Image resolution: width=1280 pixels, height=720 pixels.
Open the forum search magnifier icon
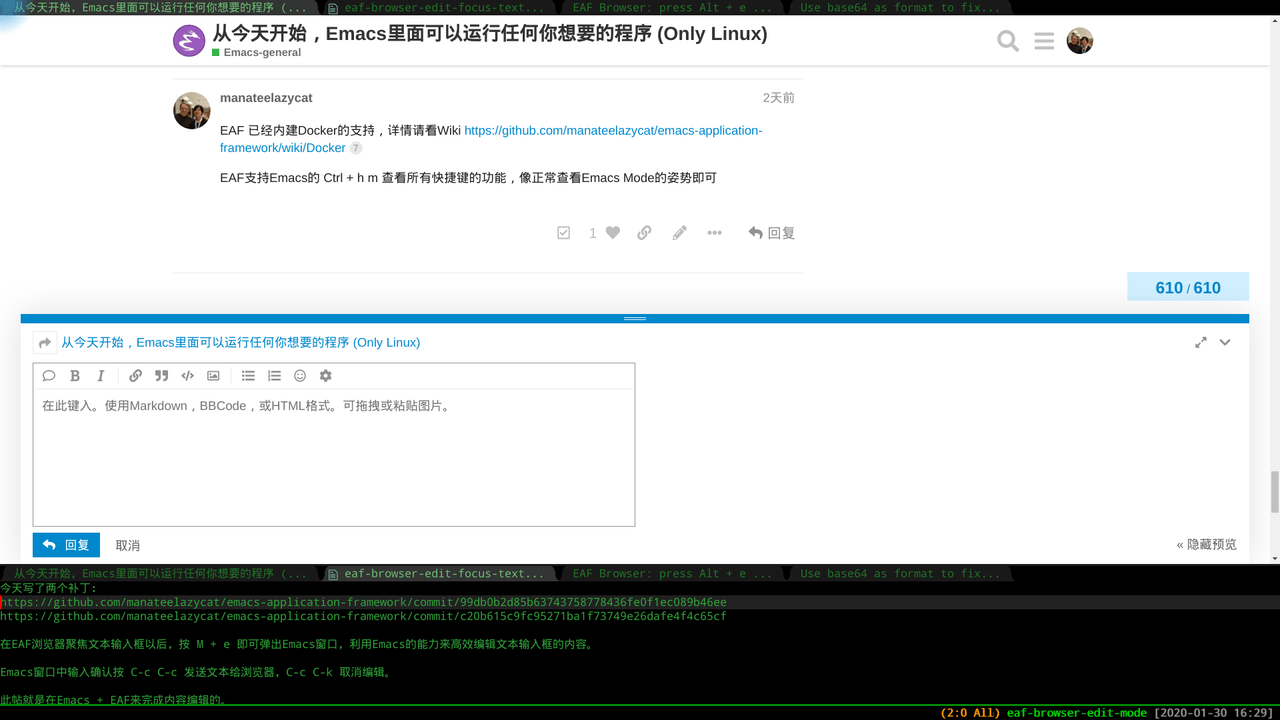point(1008,41)
